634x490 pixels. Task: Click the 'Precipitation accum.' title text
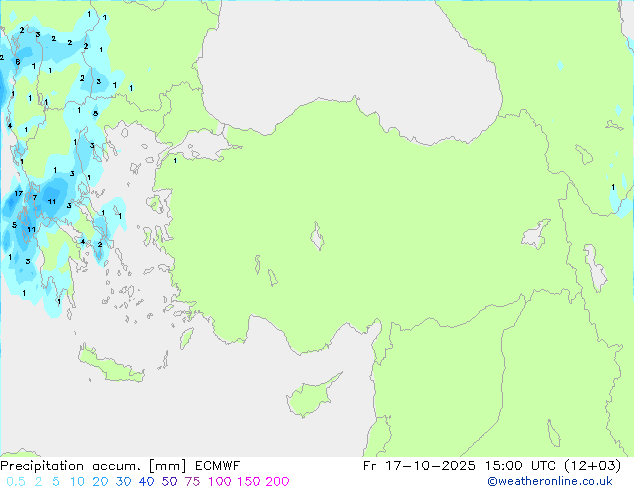point(71,466)
